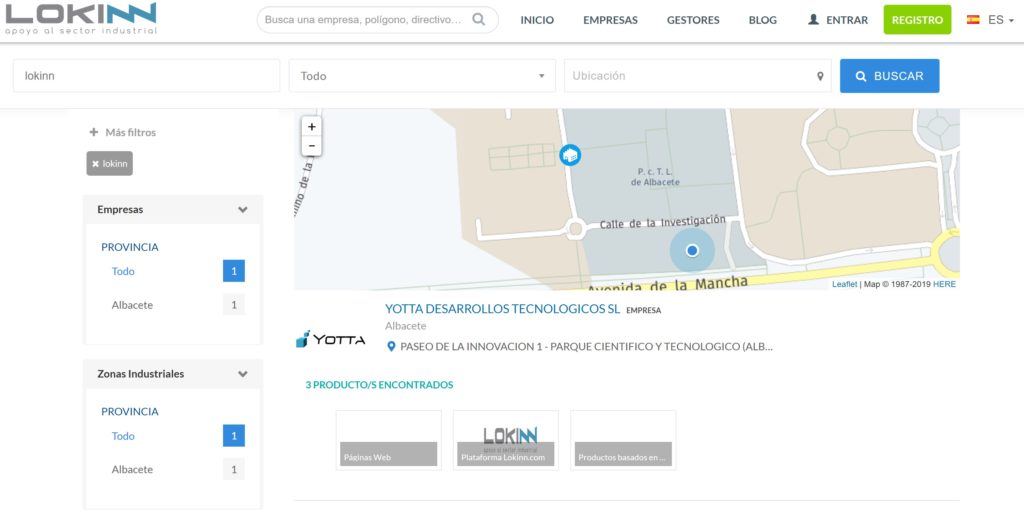Open YOTTA DESARROLLOS TECNOLOGICOS SL link
1024x512 pixels.
502,309
